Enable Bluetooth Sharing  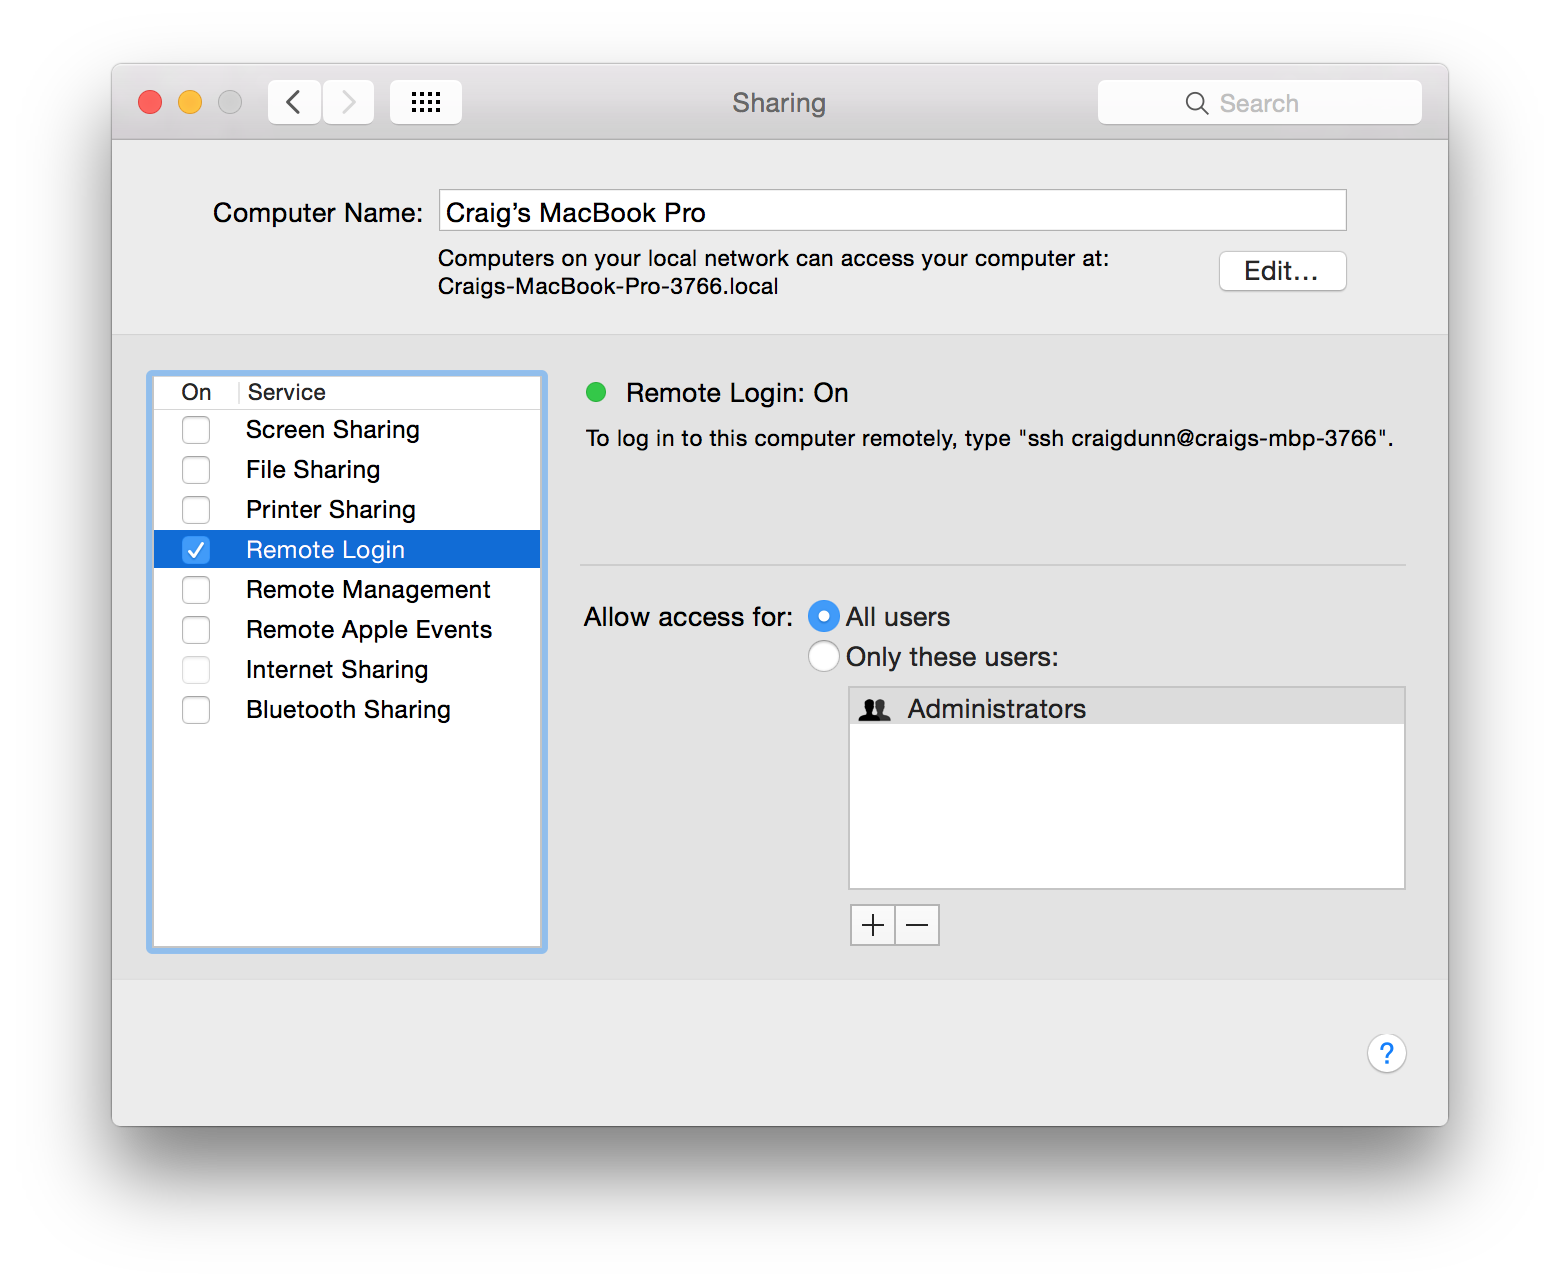tap(196, 709)
